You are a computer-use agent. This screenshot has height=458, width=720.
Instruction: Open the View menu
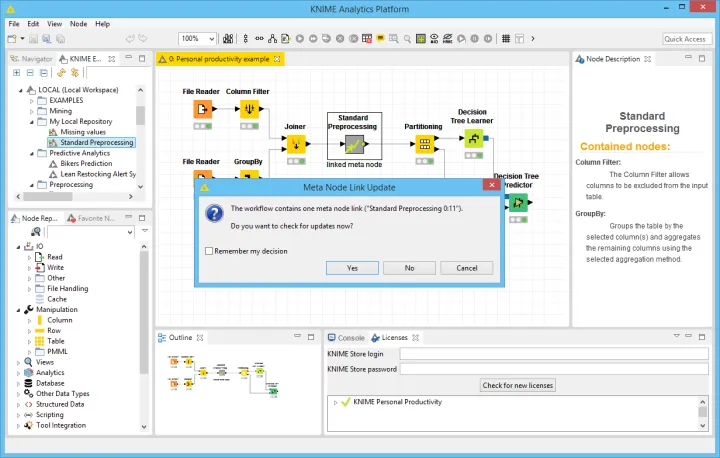pos(54,24)
